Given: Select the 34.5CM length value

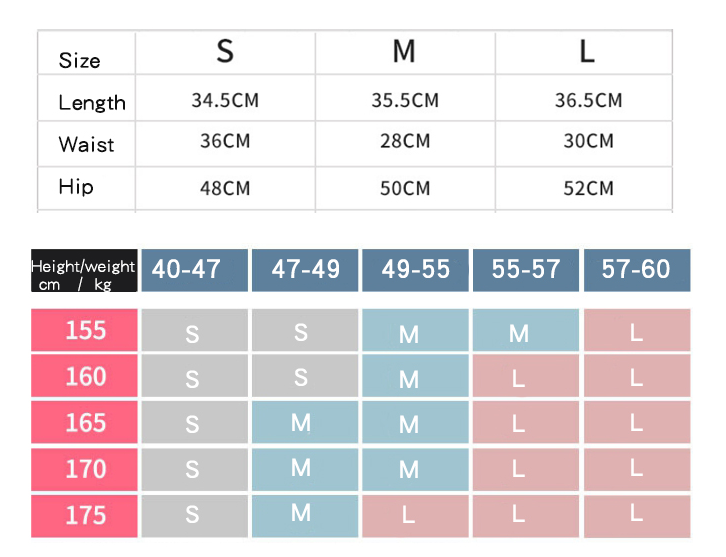Looking at the screenshot, I should [225, 101].
